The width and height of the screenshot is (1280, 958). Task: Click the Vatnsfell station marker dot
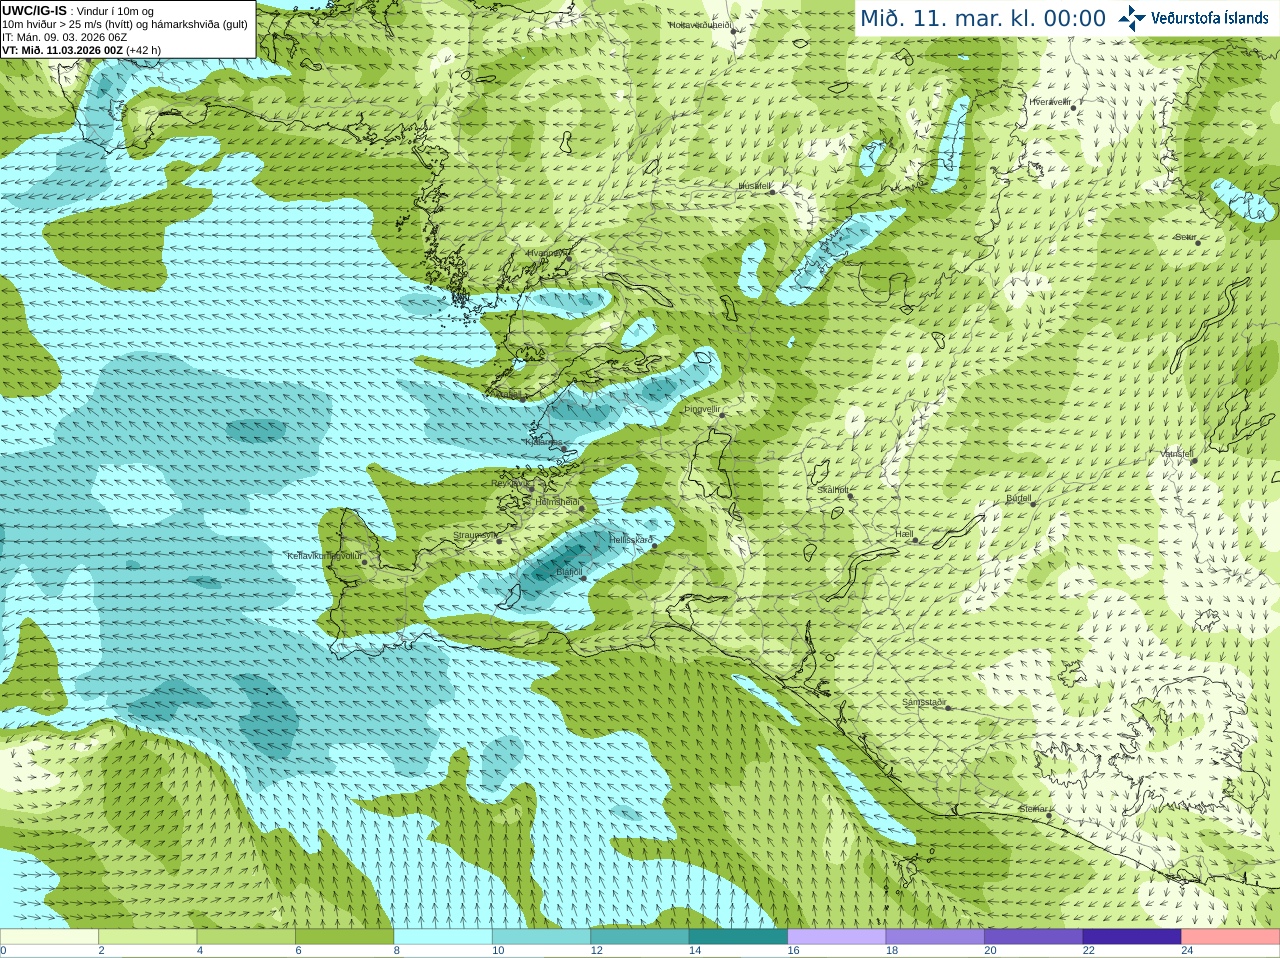click(1194, 460)
